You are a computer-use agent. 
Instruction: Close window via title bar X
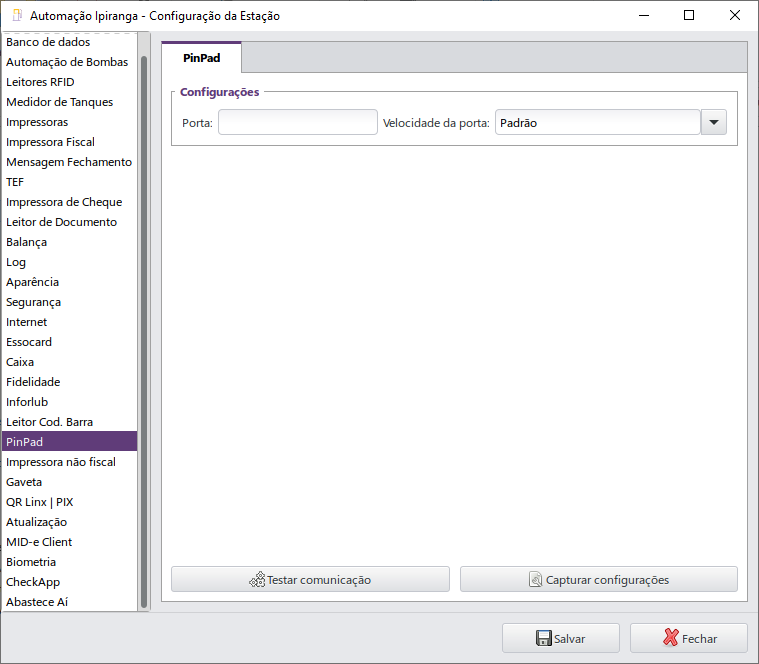(x=734, y=15)
